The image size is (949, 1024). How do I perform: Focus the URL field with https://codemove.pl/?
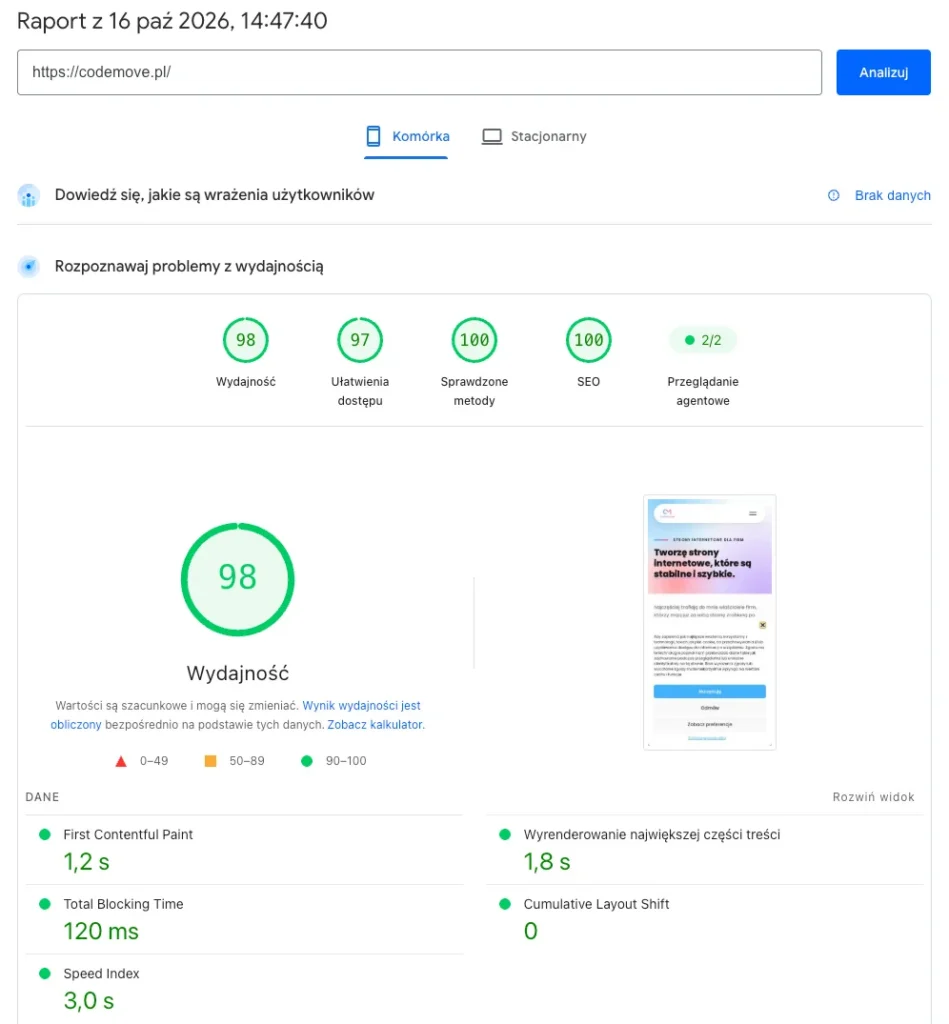point(419,72)
